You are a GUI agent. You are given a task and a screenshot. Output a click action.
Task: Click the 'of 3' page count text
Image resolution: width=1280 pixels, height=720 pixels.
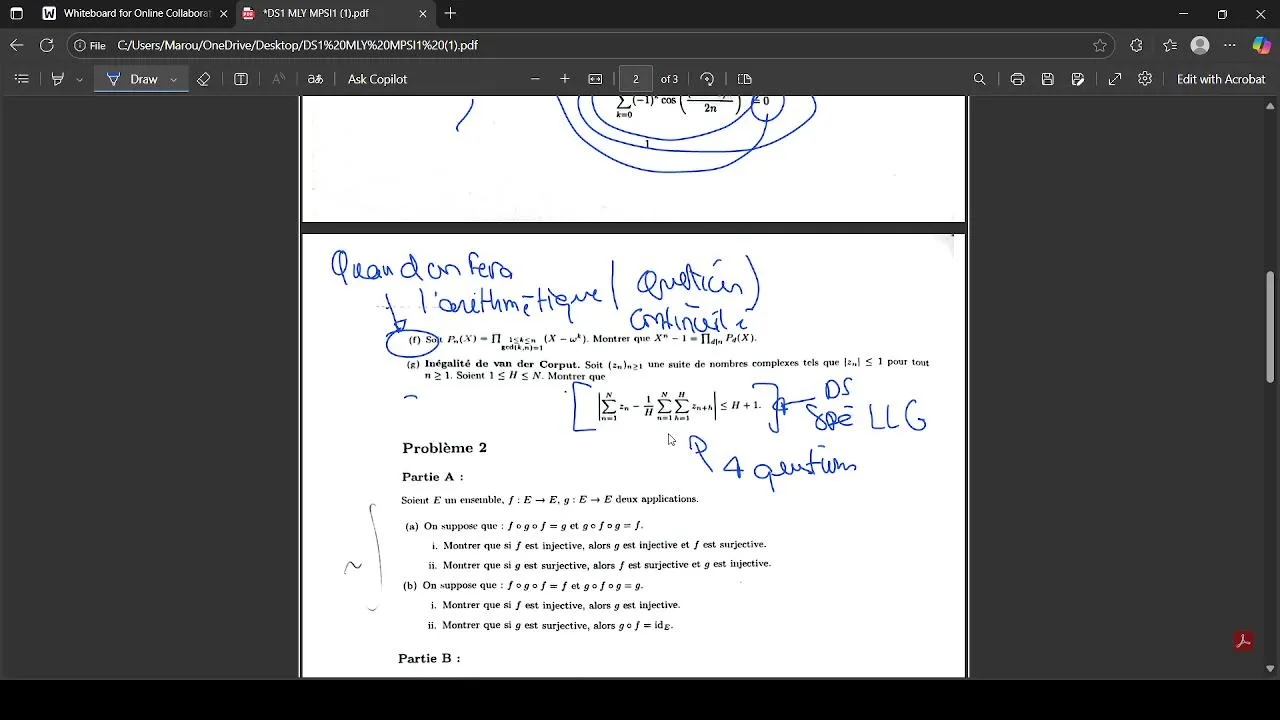coord(669,79)
